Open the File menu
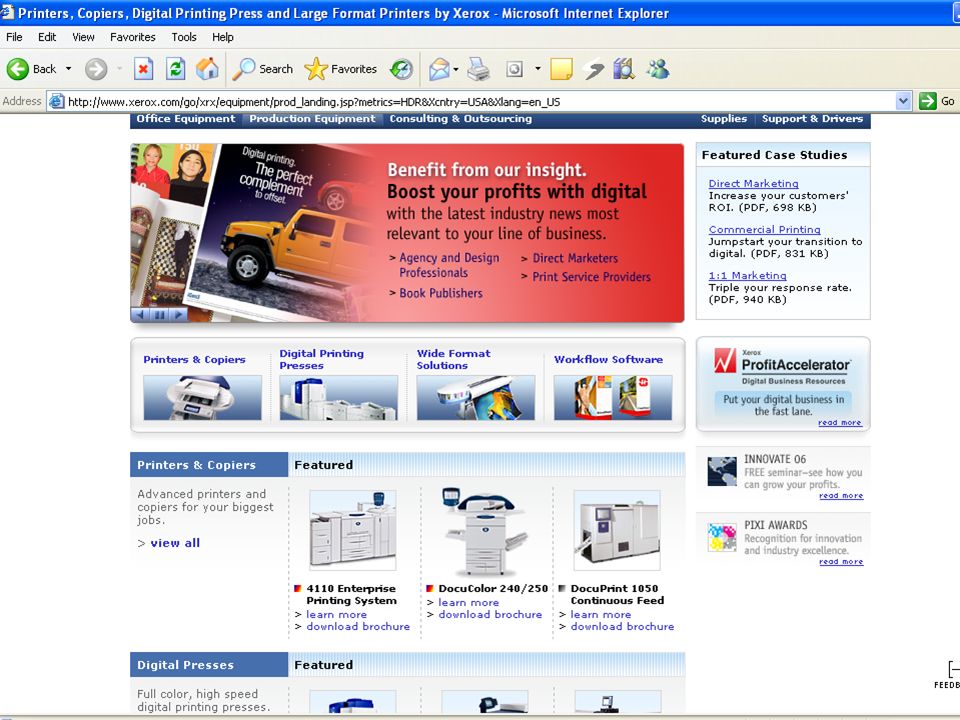The image size is (960, 720). coord(14,37)
